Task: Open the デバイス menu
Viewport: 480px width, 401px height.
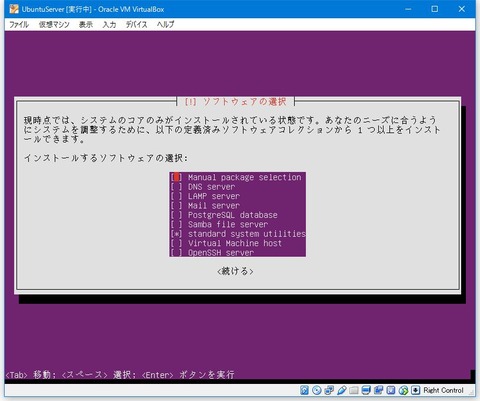Action: tap(136, 24)
